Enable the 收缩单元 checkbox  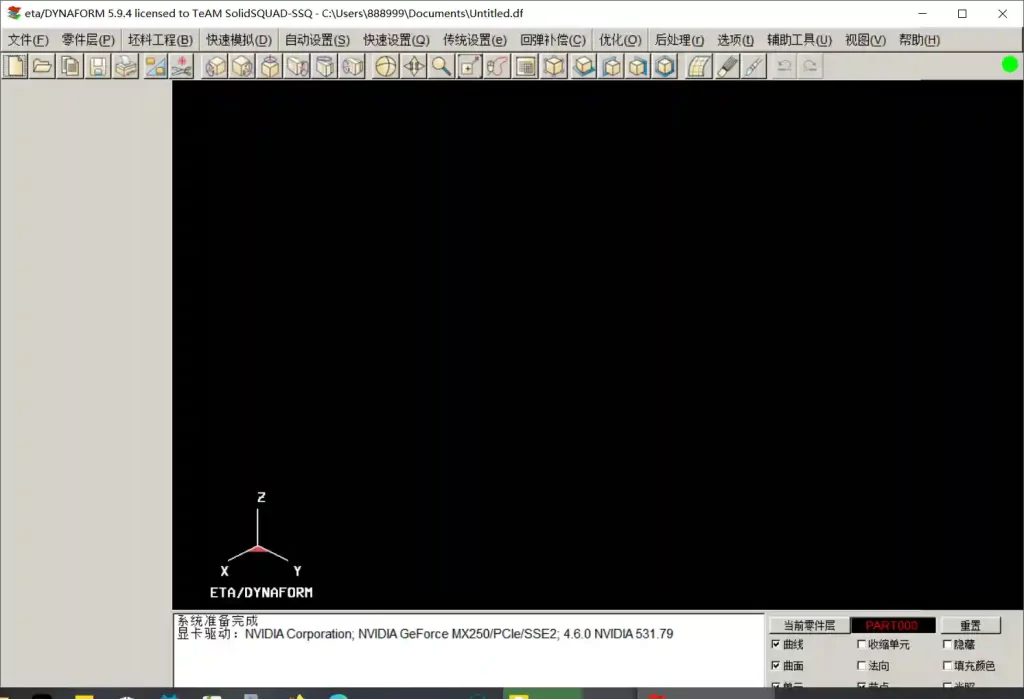862,645
